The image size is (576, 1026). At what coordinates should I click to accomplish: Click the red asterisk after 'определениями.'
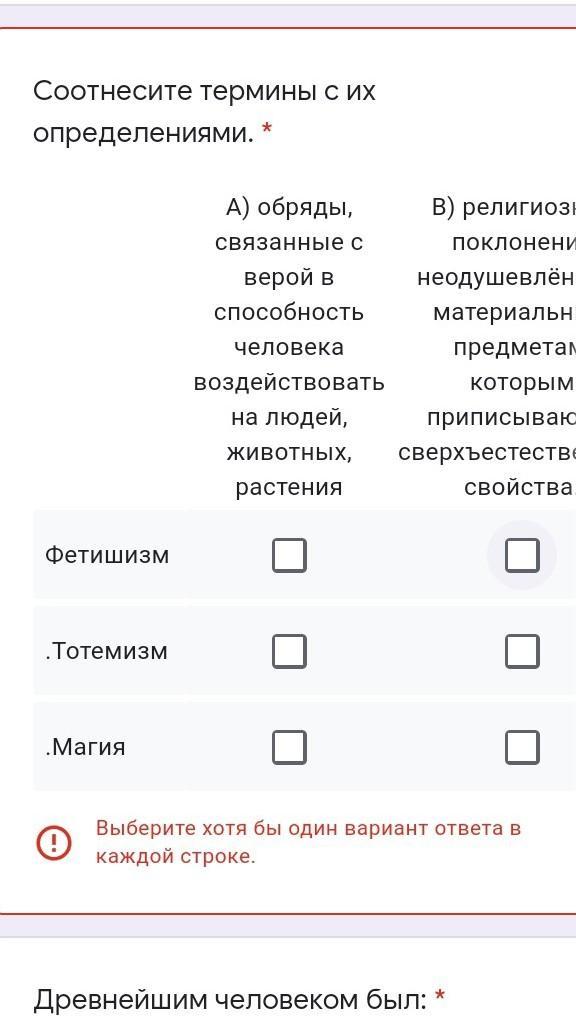click(266, 130)
